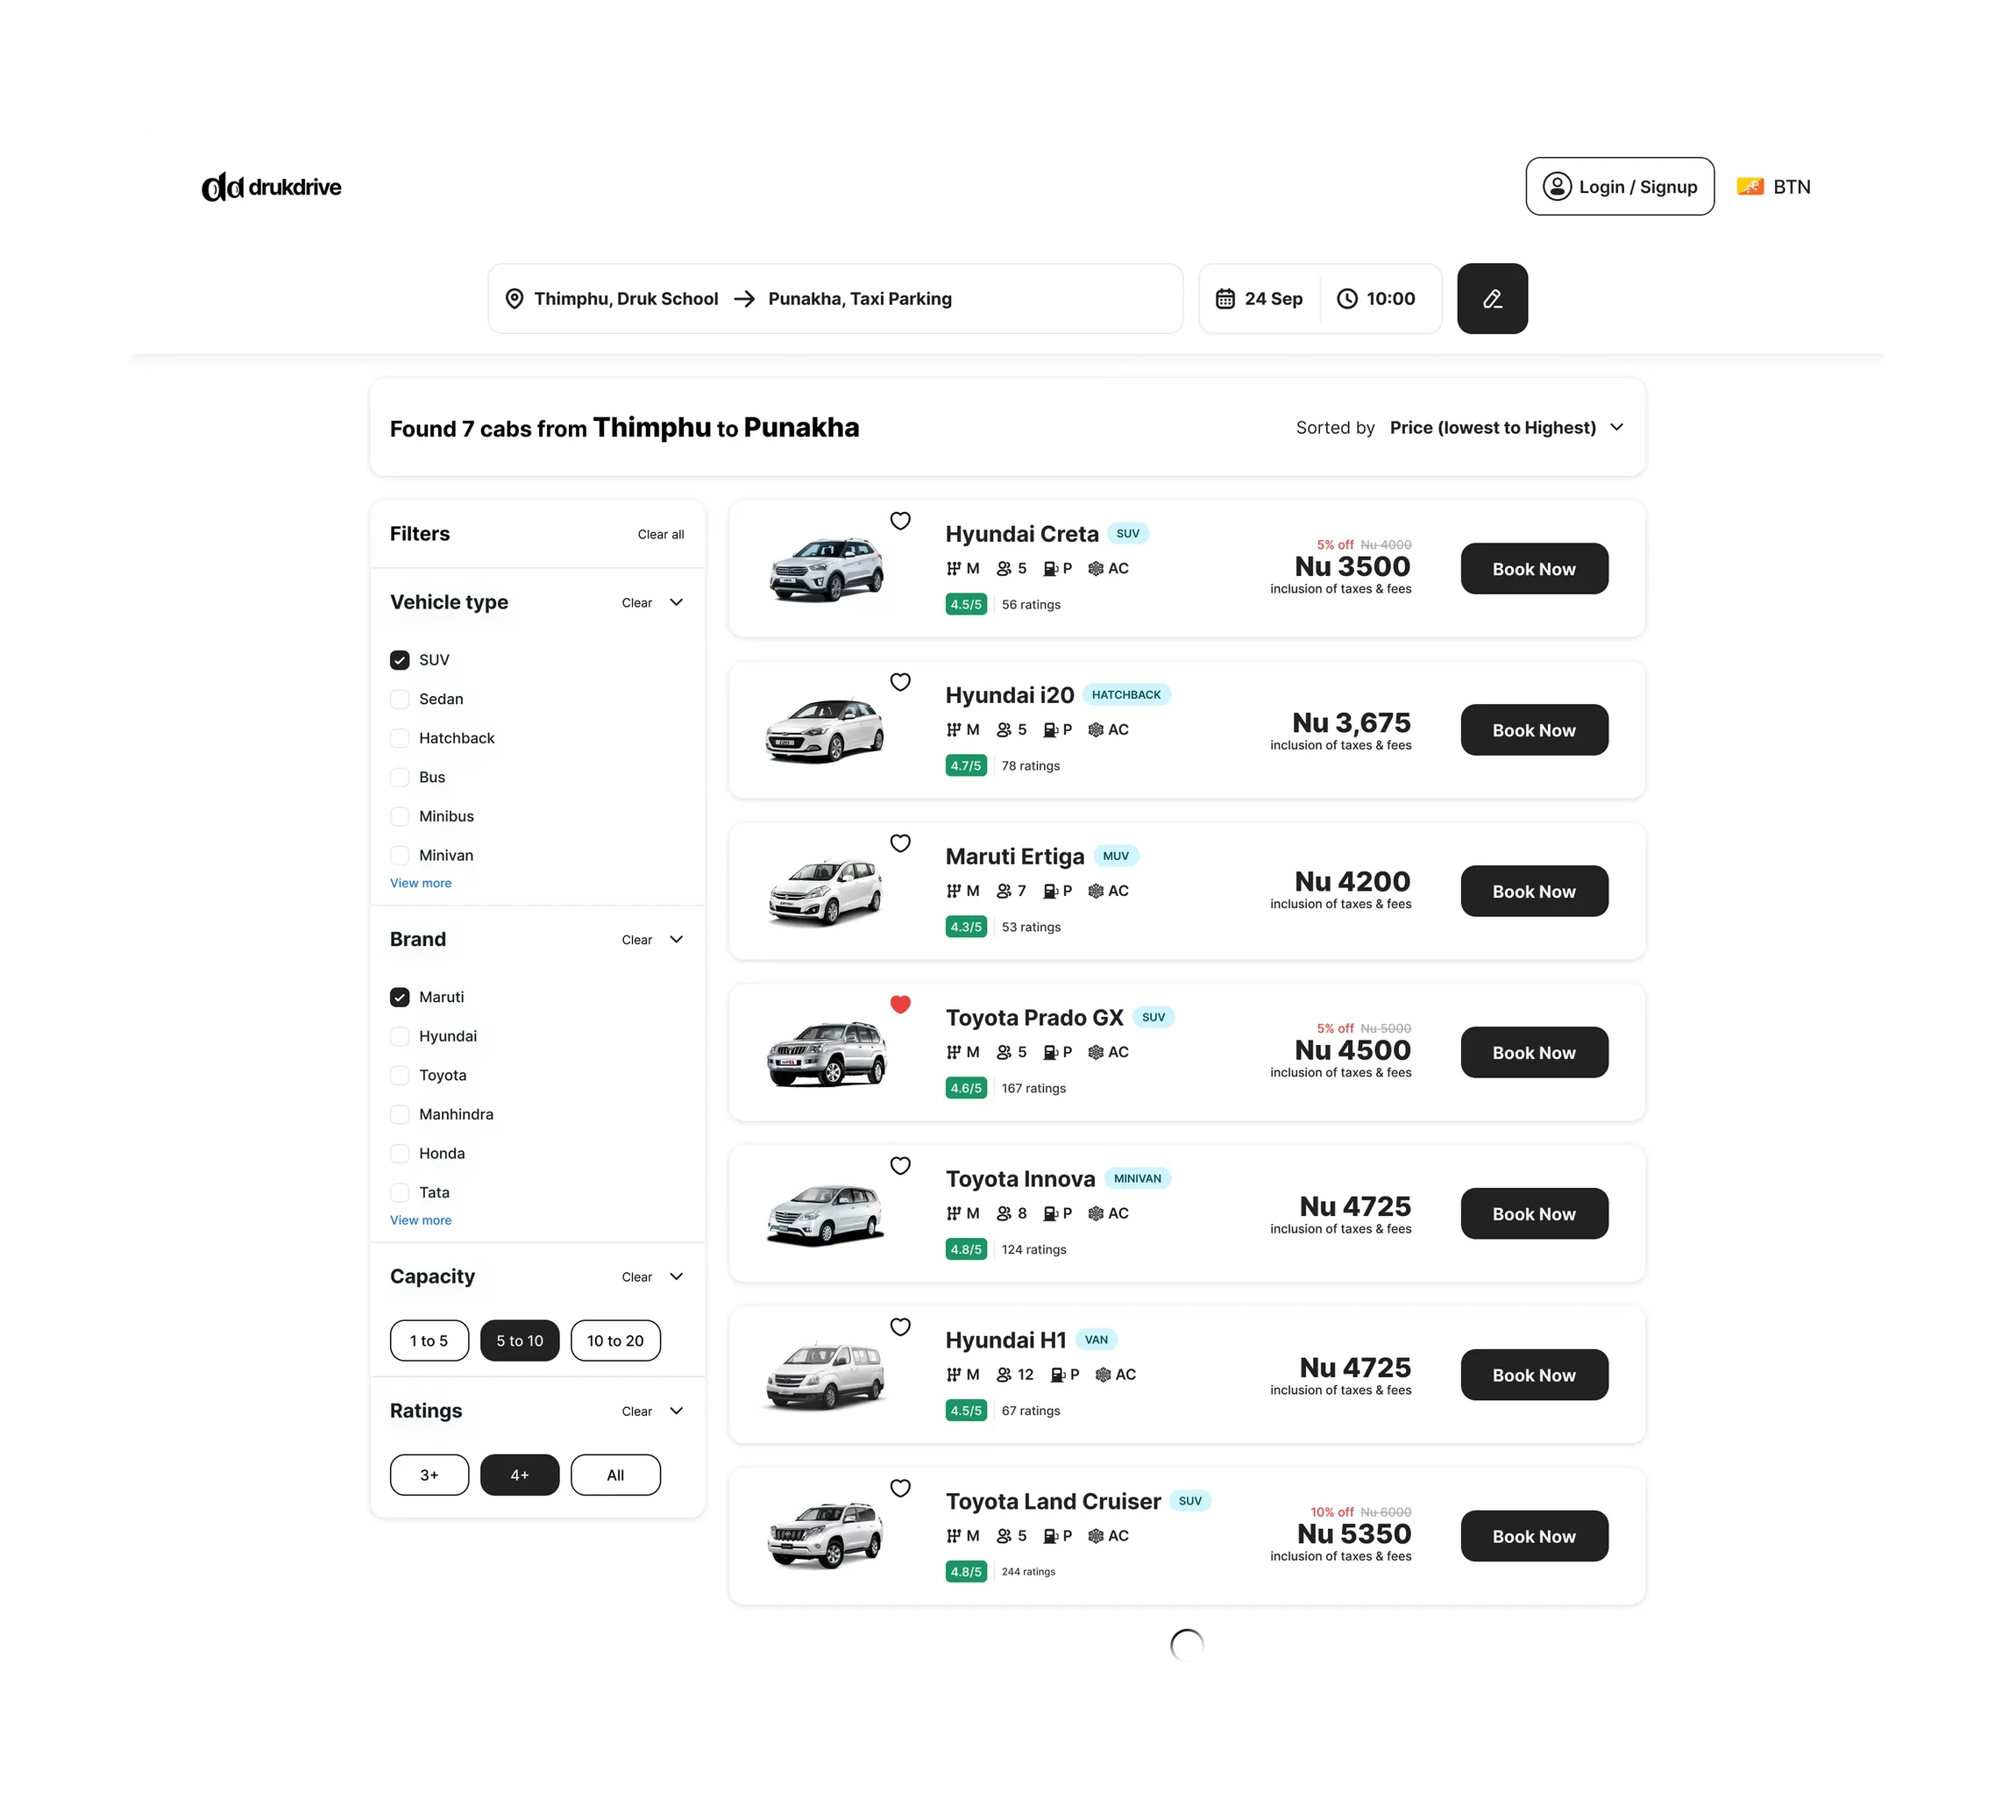This screenshot has height=1820, width=2016.
Task: Click the AC icon on Hyundai H1
Action: tap(1102, 1375)
